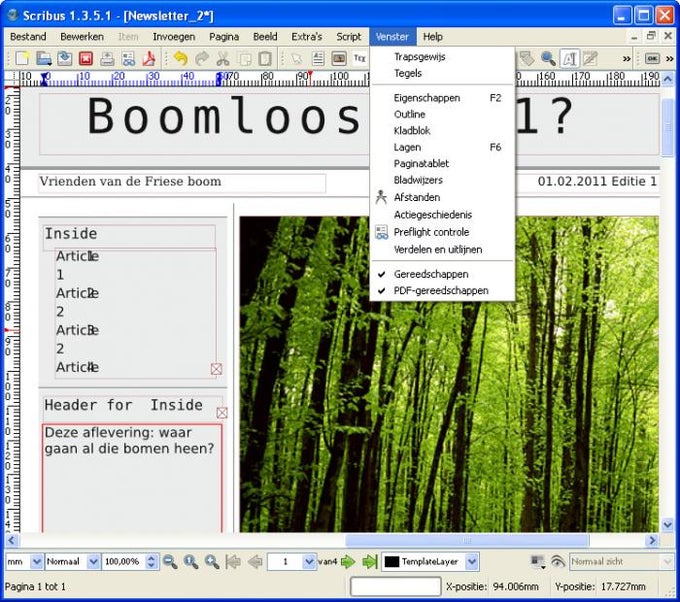Select Afstanden measurement entry

click(x=442, y=197)
